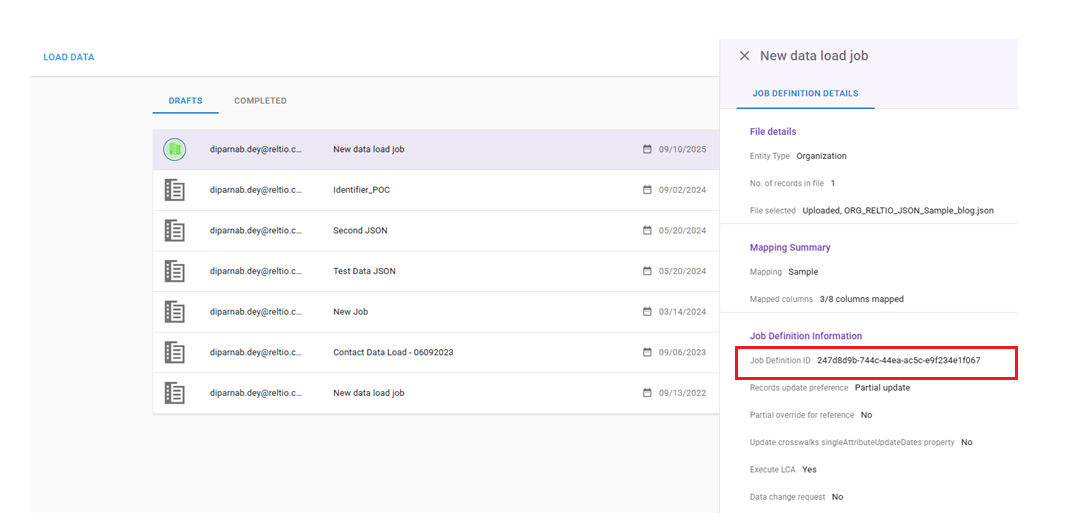Select the New Job draft
Image resolution: width=1066 pixels, height=521 pixels.
pyautogui.click(x=436, y=312)
